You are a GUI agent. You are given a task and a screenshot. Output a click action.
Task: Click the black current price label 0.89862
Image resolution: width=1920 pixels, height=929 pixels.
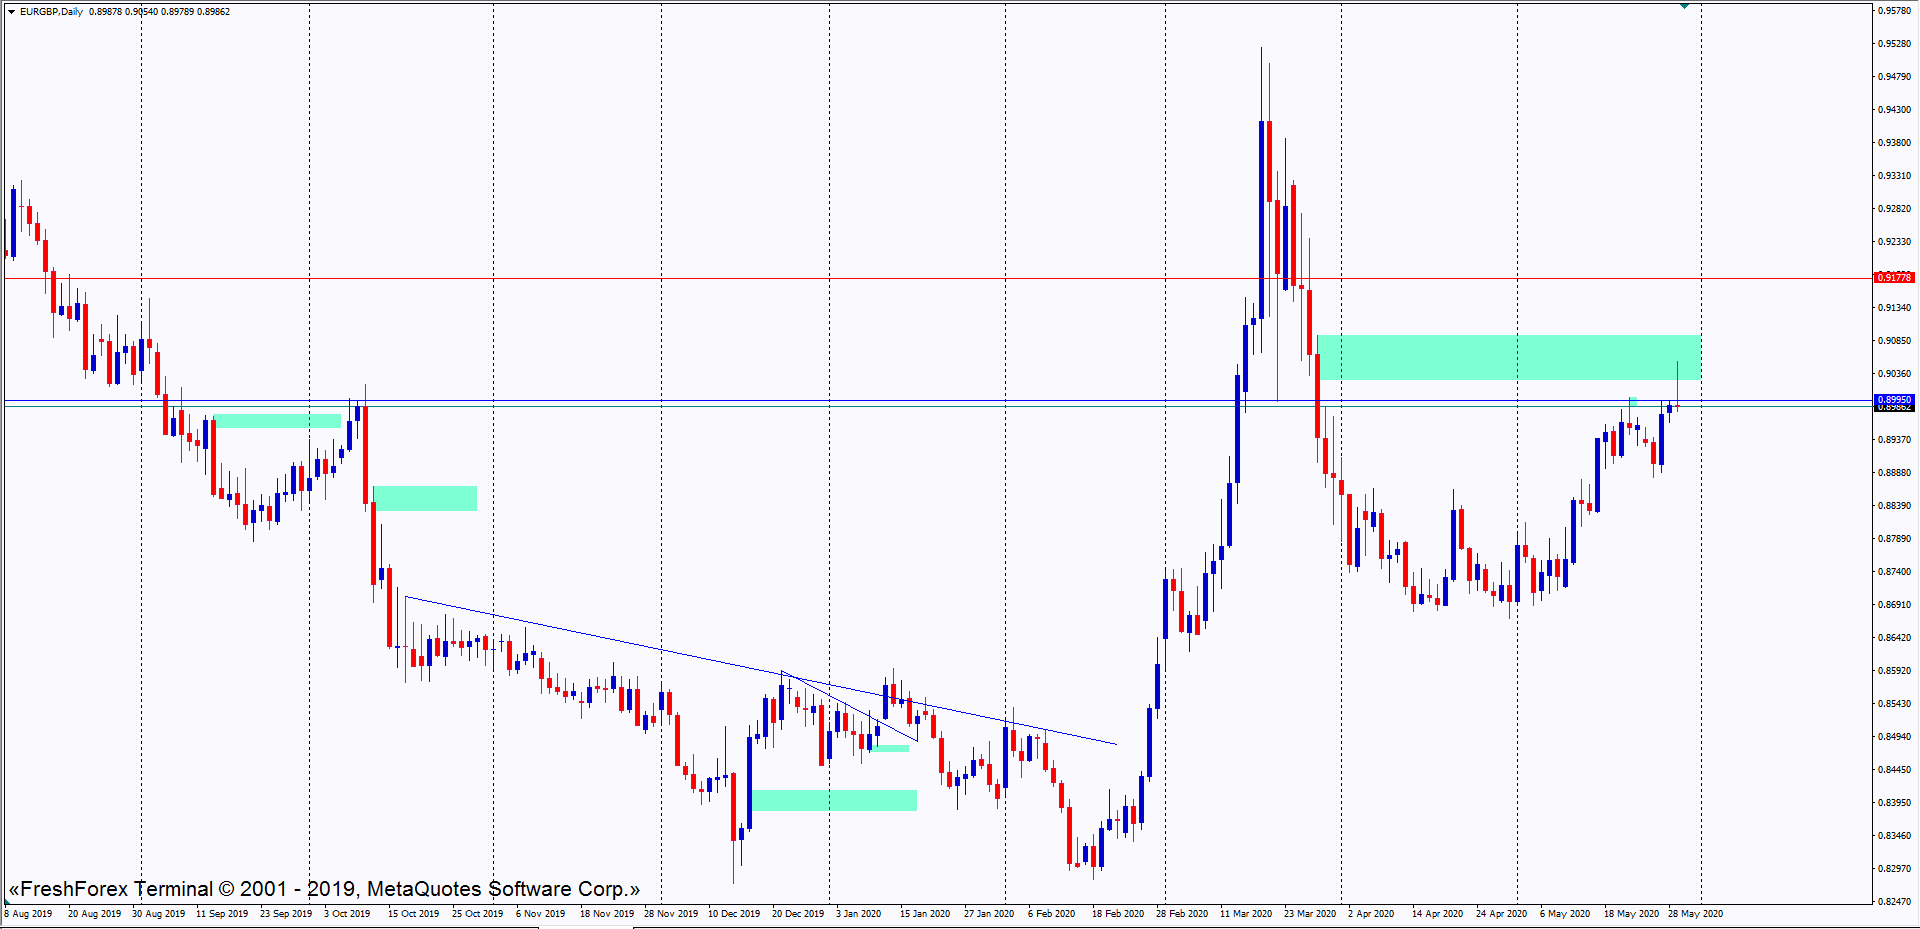[x=1893, y=408]
